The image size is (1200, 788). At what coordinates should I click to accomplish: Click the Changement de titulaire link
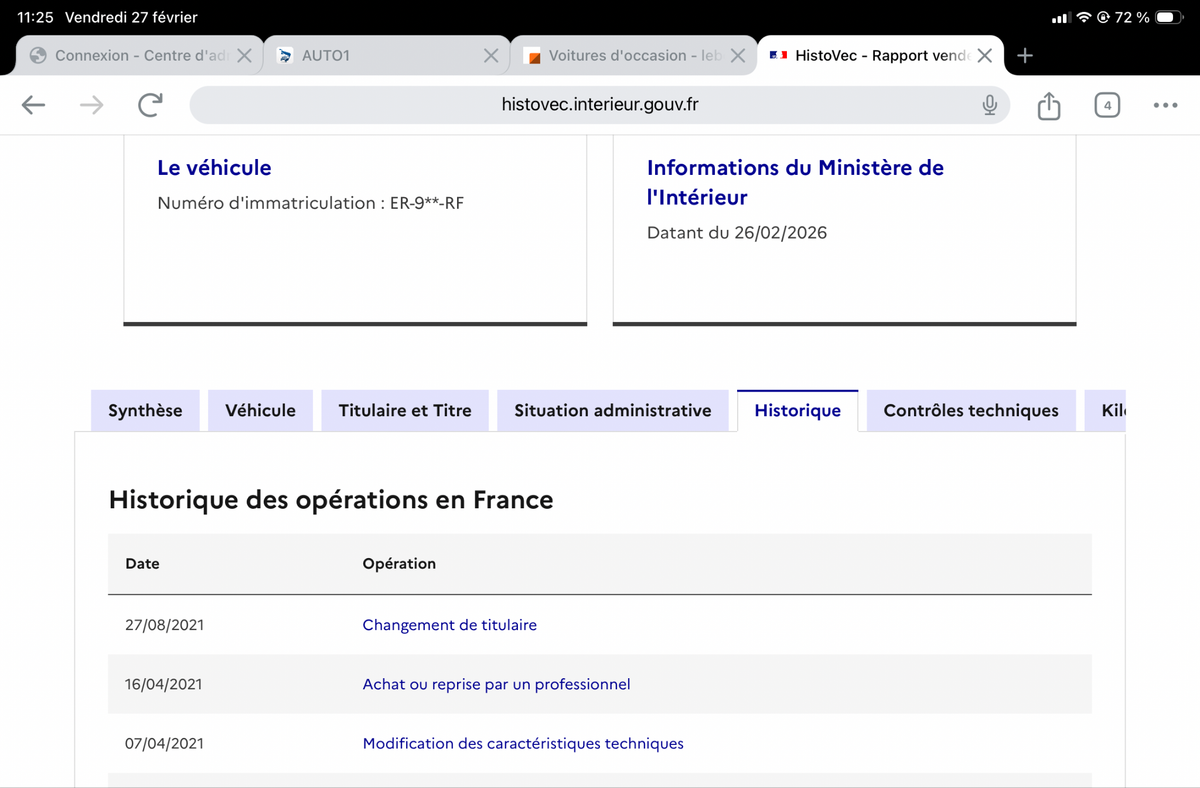coord(450,625)
